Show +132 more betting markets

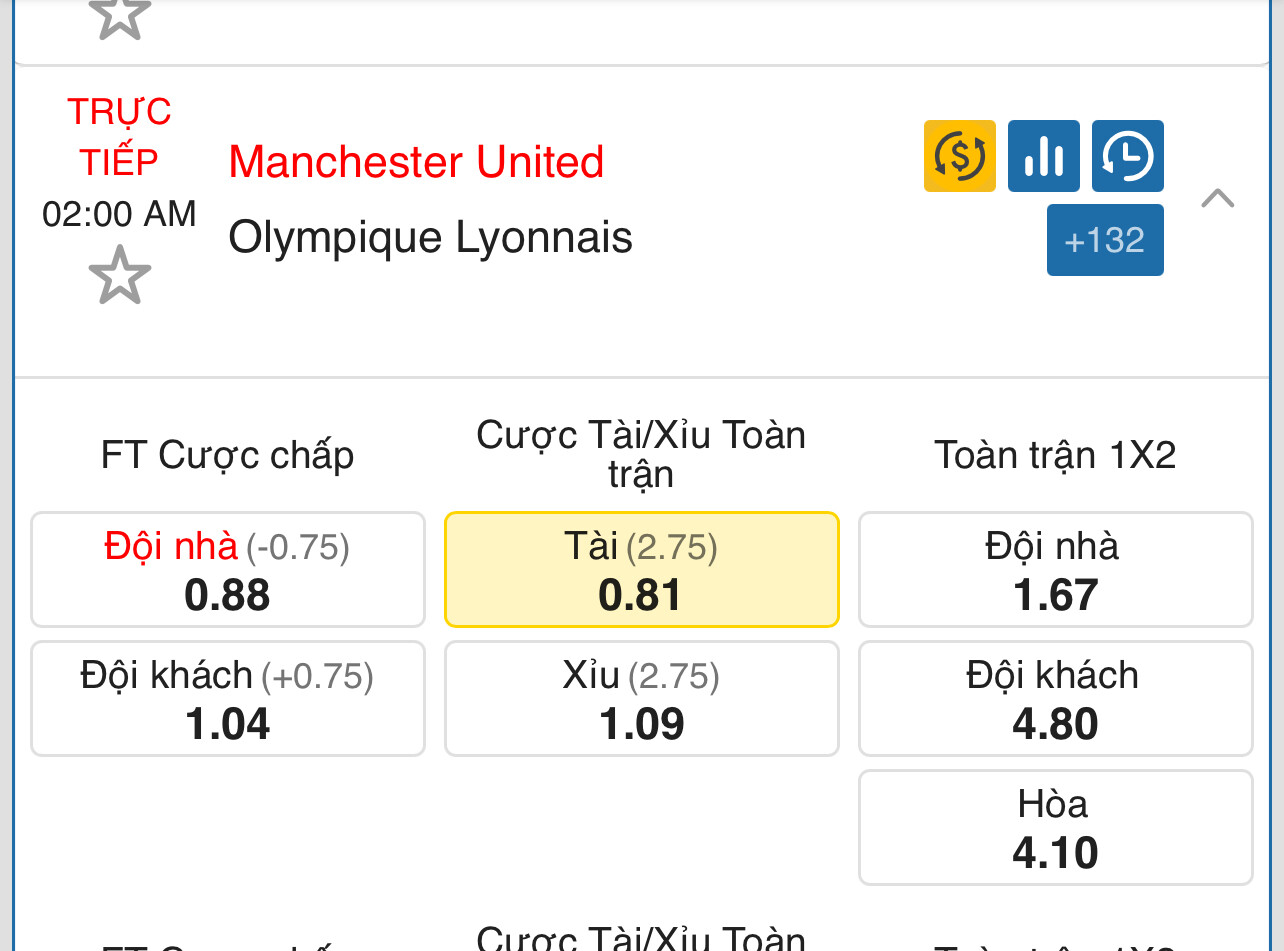1105,240
